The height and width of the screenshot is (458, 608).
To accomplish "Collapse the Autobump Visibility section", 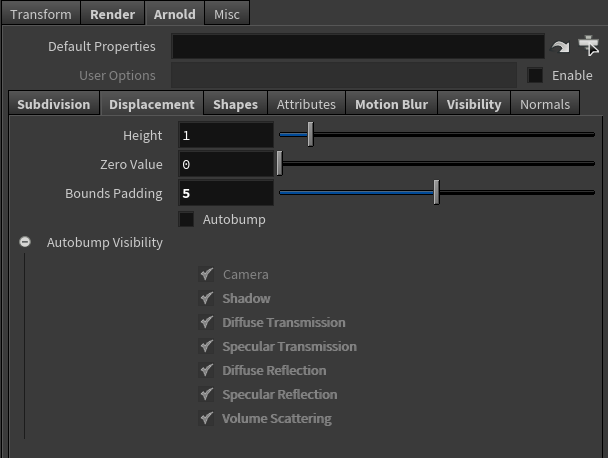I will (x=25, y=242).
